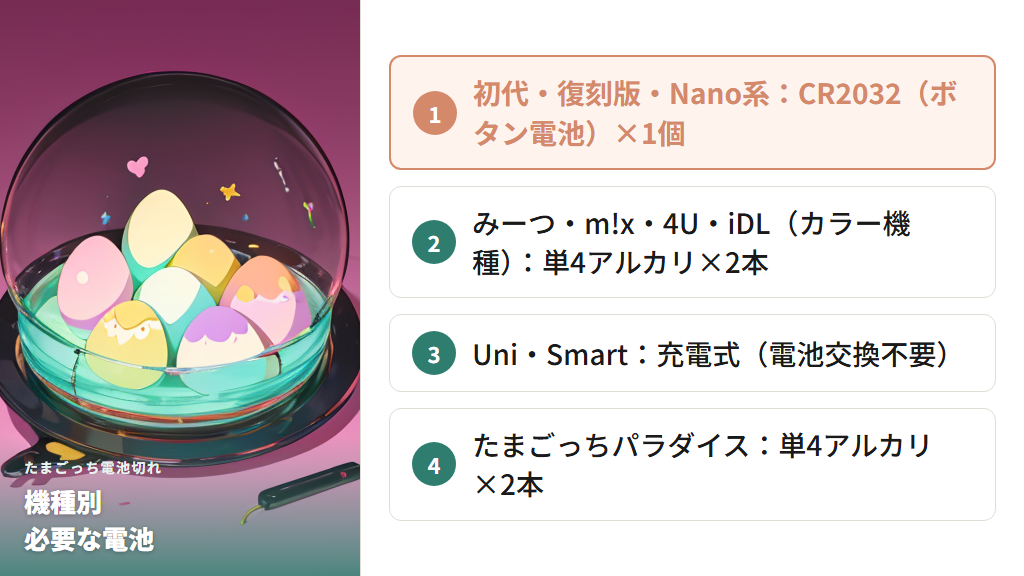
Task: Click the orange number 1 badge
Action: pos(434,114)
